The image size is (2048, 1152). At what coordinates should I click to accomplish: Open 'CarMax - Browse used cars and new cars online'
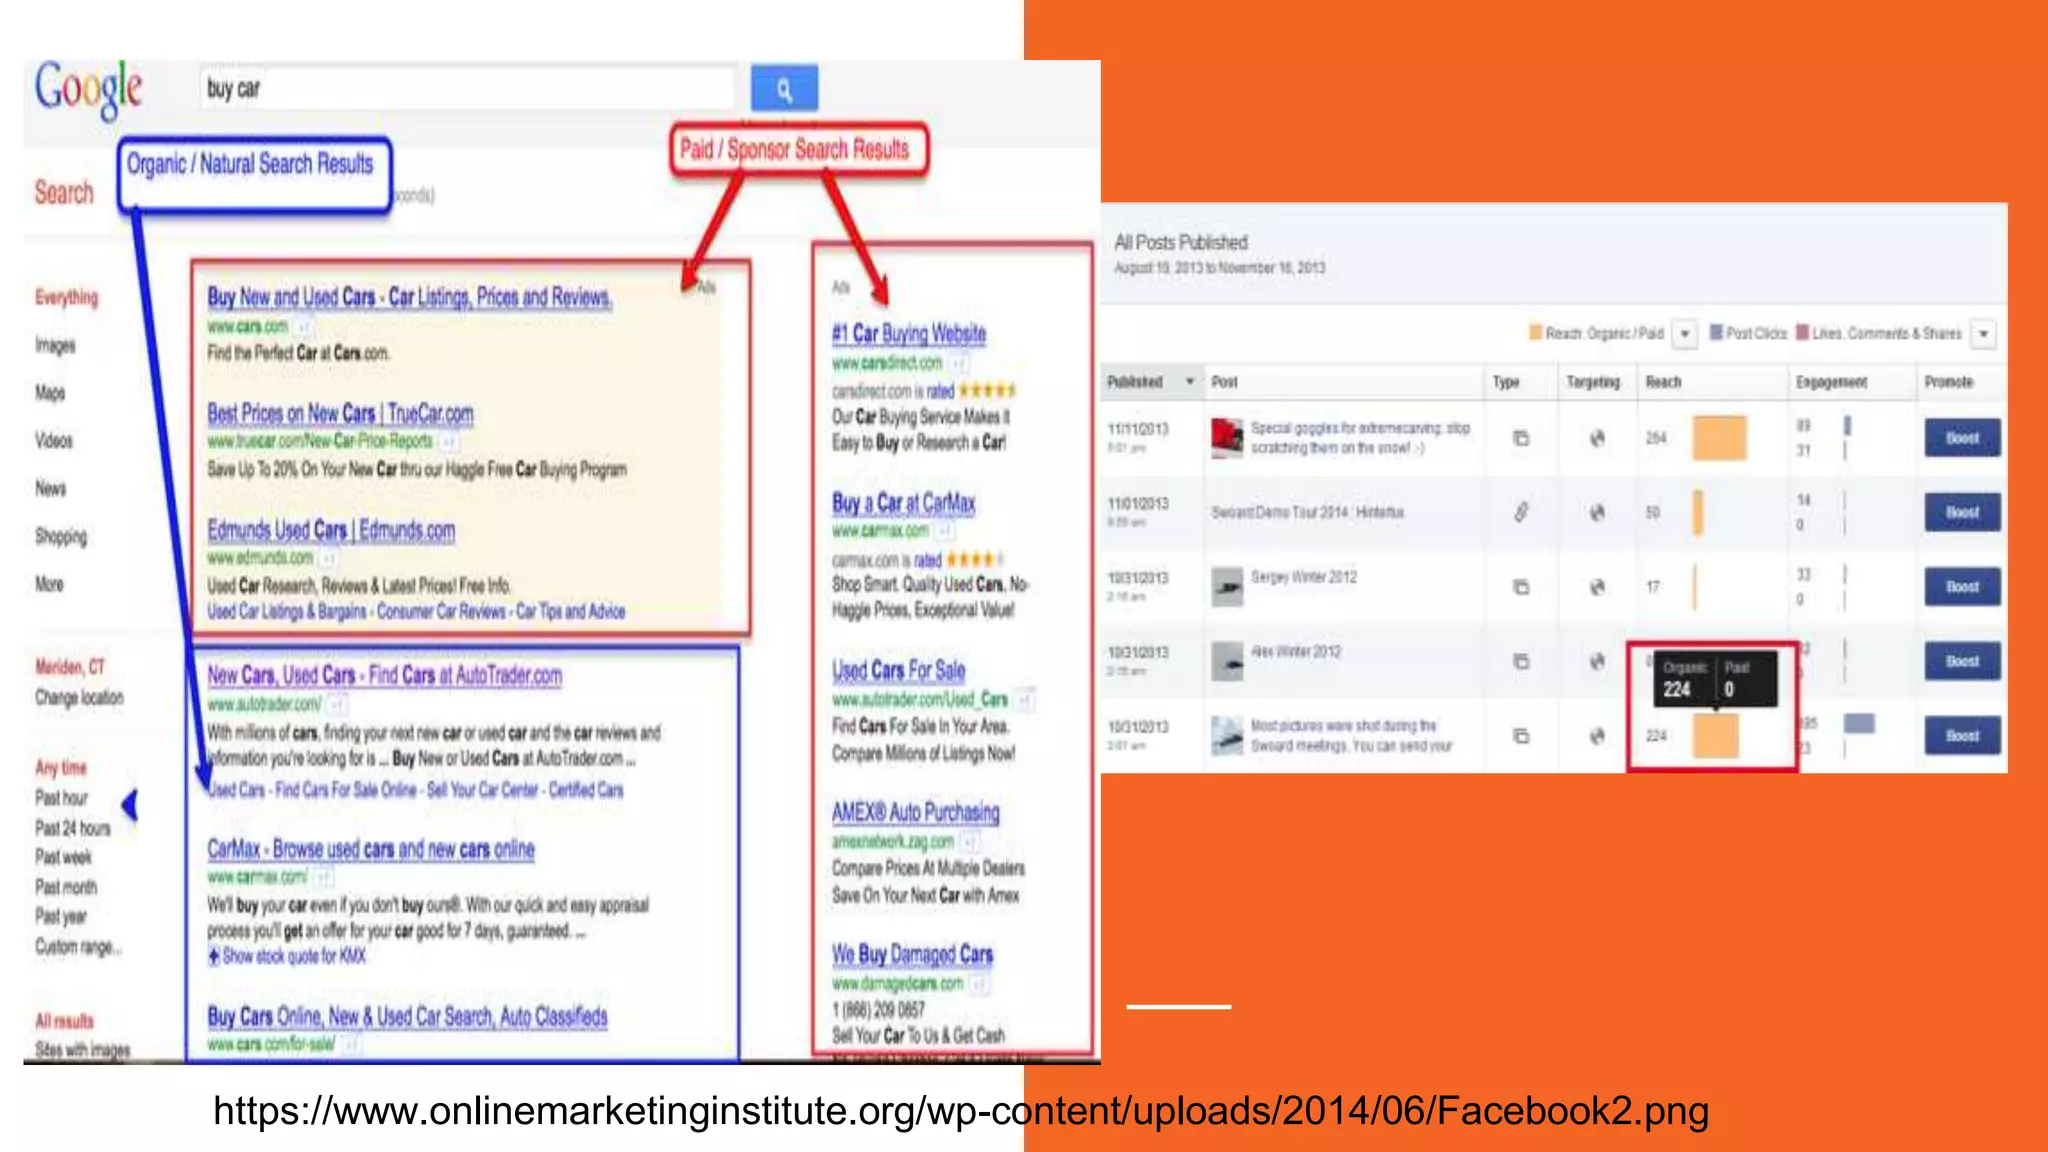point(371,849)
